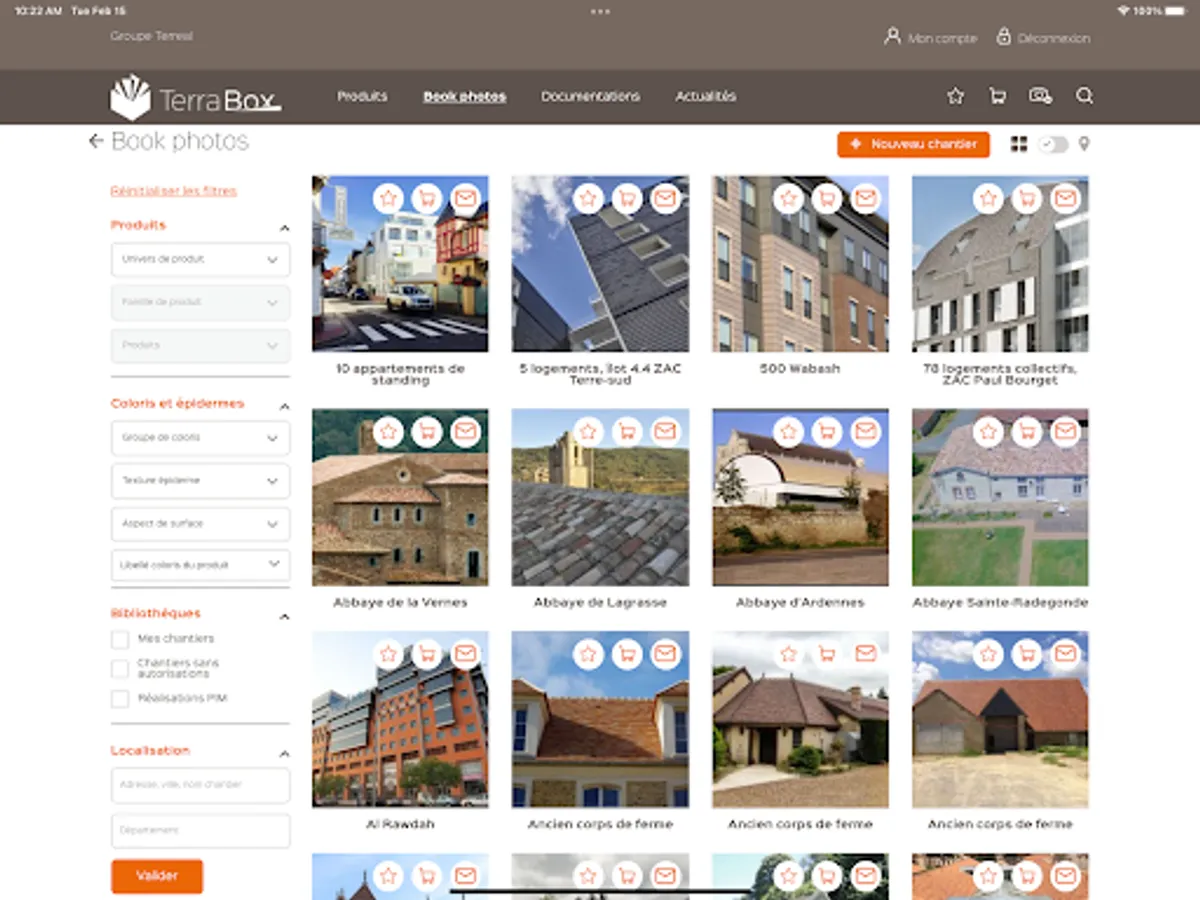Email the 78 logements collectifs photo
Viewport: 1200px width, 900px height.
[1065, 198]
